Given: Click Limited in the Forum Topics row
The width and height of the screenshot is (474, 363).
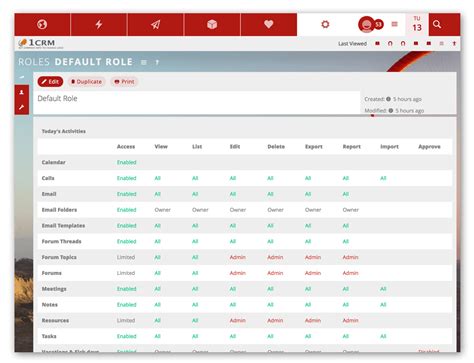Looking at the screenshot, I should pyautogui.click(x=126, y=257).
